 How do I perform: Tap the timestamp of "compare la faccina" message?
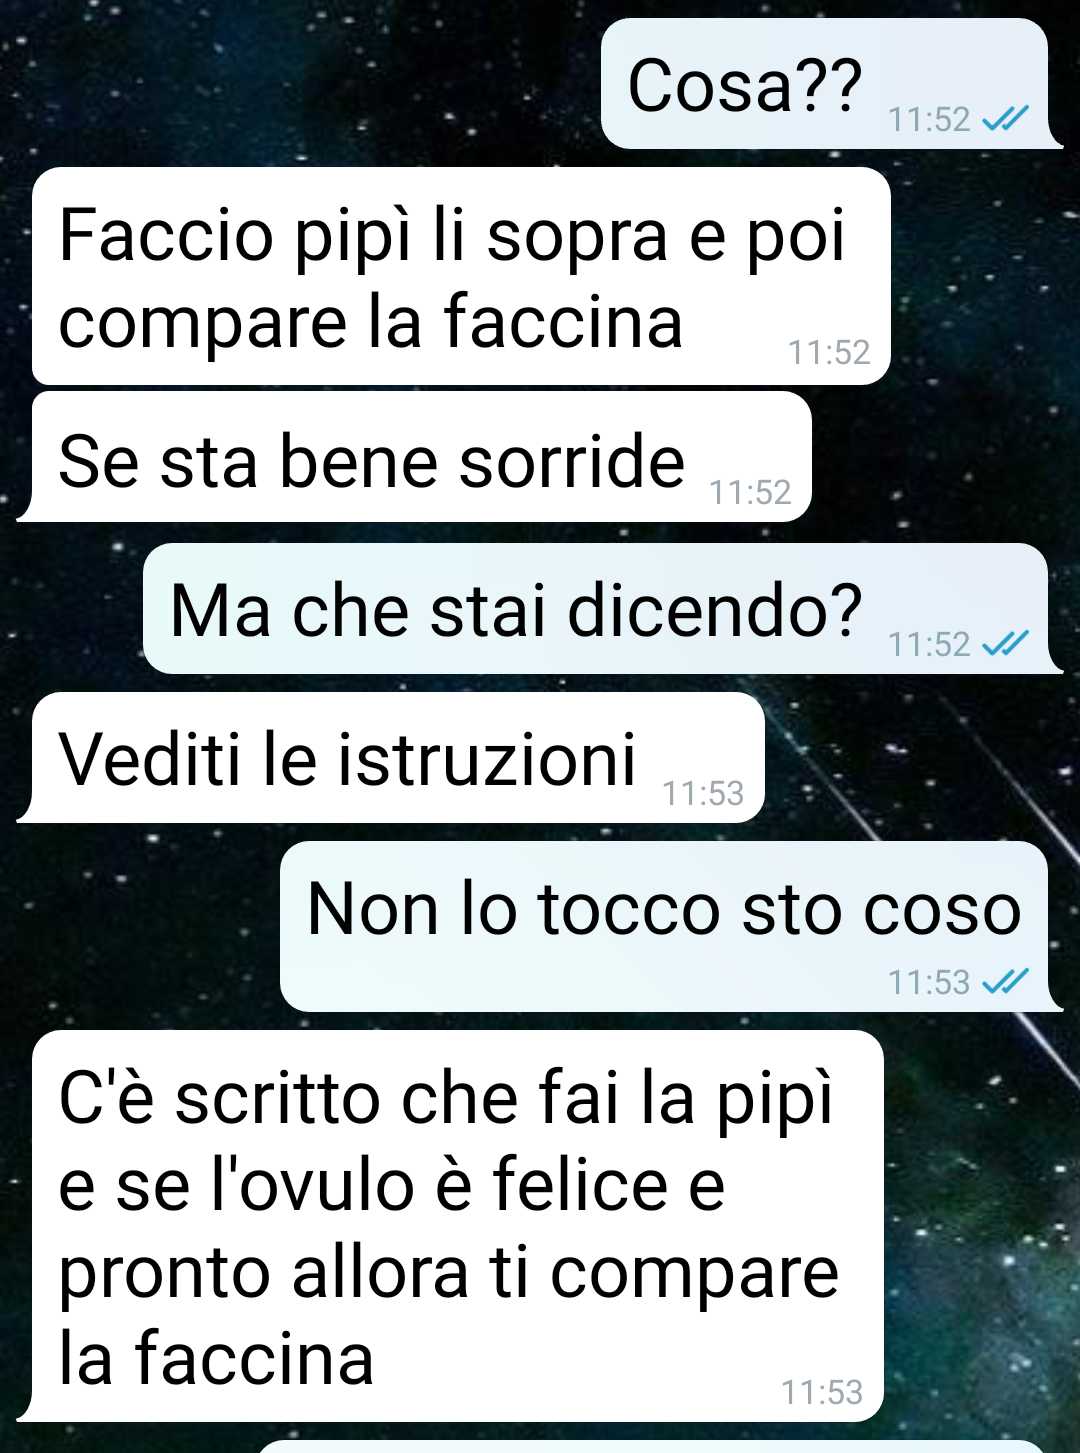(829, 352)
